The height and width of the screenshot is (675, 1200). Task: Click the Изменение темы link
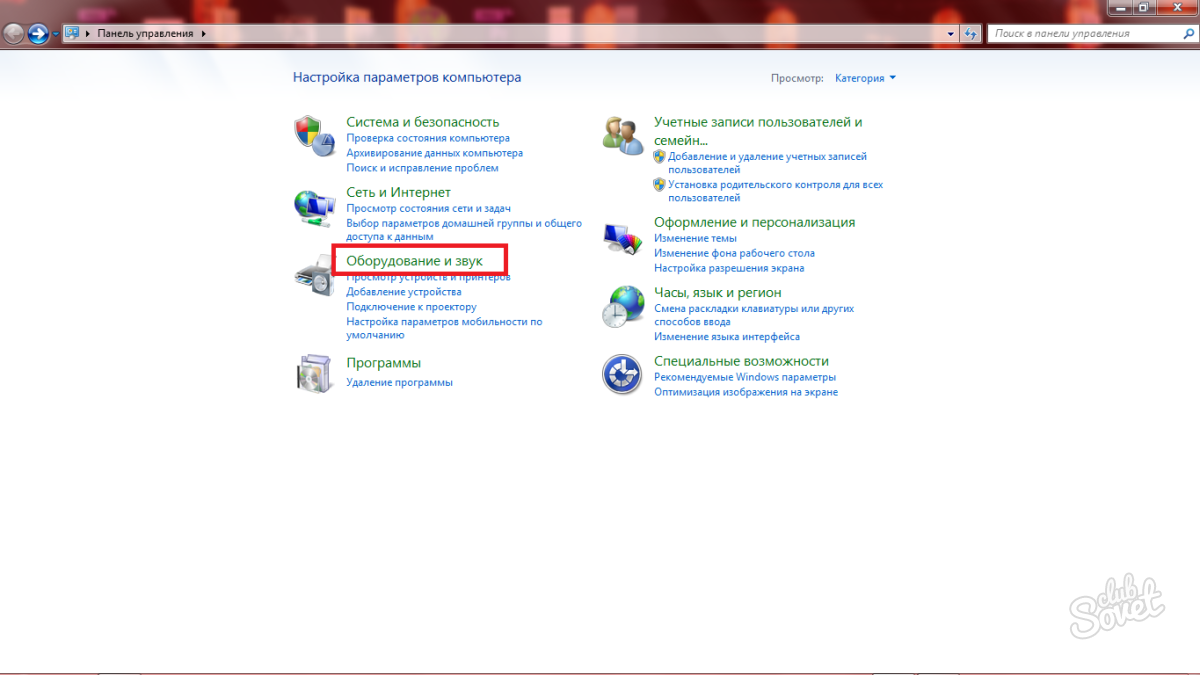tap(695, 238)
